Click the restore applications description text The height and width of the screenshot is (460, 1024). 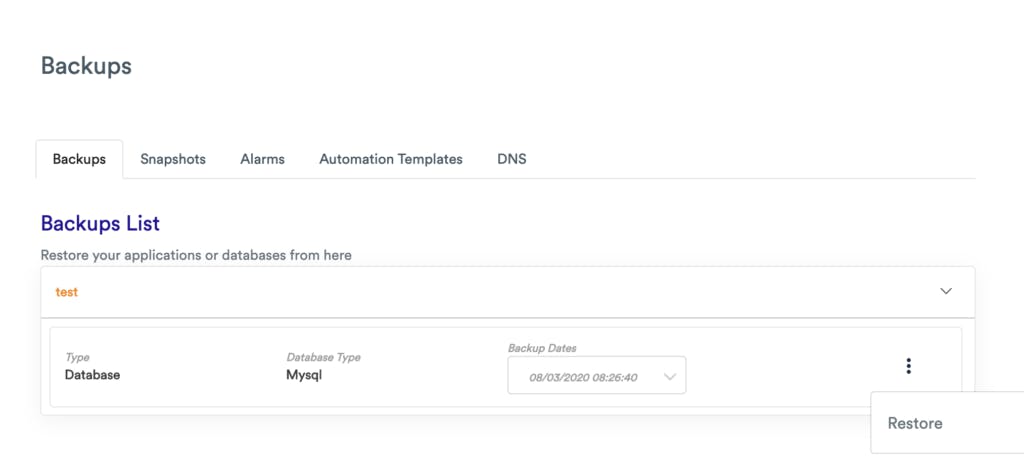(196, 255)
